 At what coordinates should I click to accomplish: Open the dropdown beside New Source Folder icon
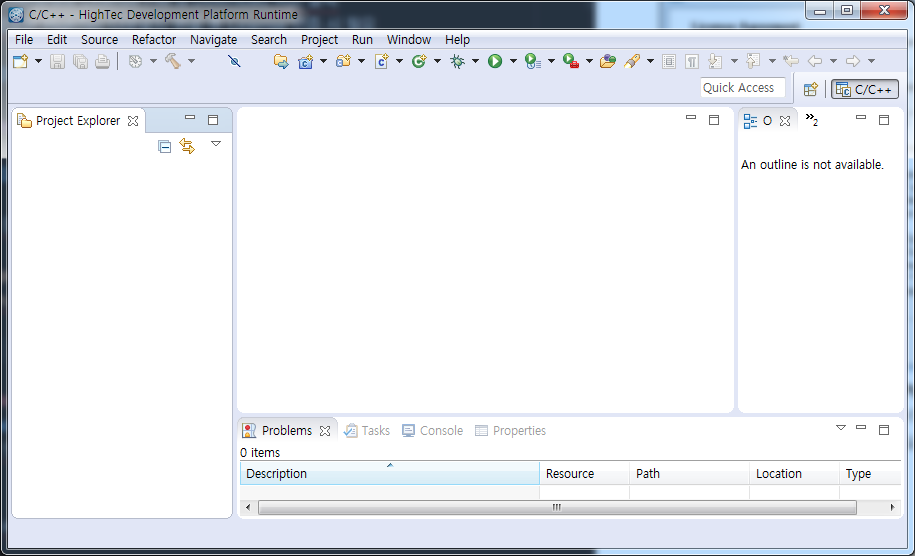coord(361,61)
